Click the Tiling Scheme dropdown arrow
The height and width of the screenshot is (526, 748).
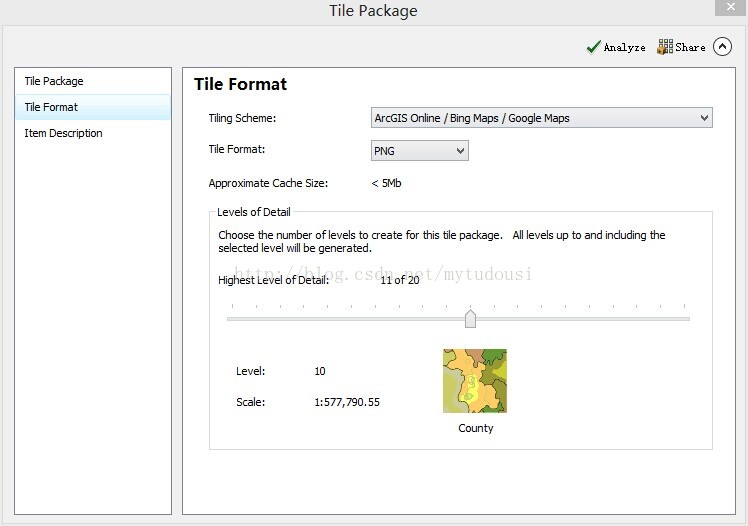tap(704, 118)
